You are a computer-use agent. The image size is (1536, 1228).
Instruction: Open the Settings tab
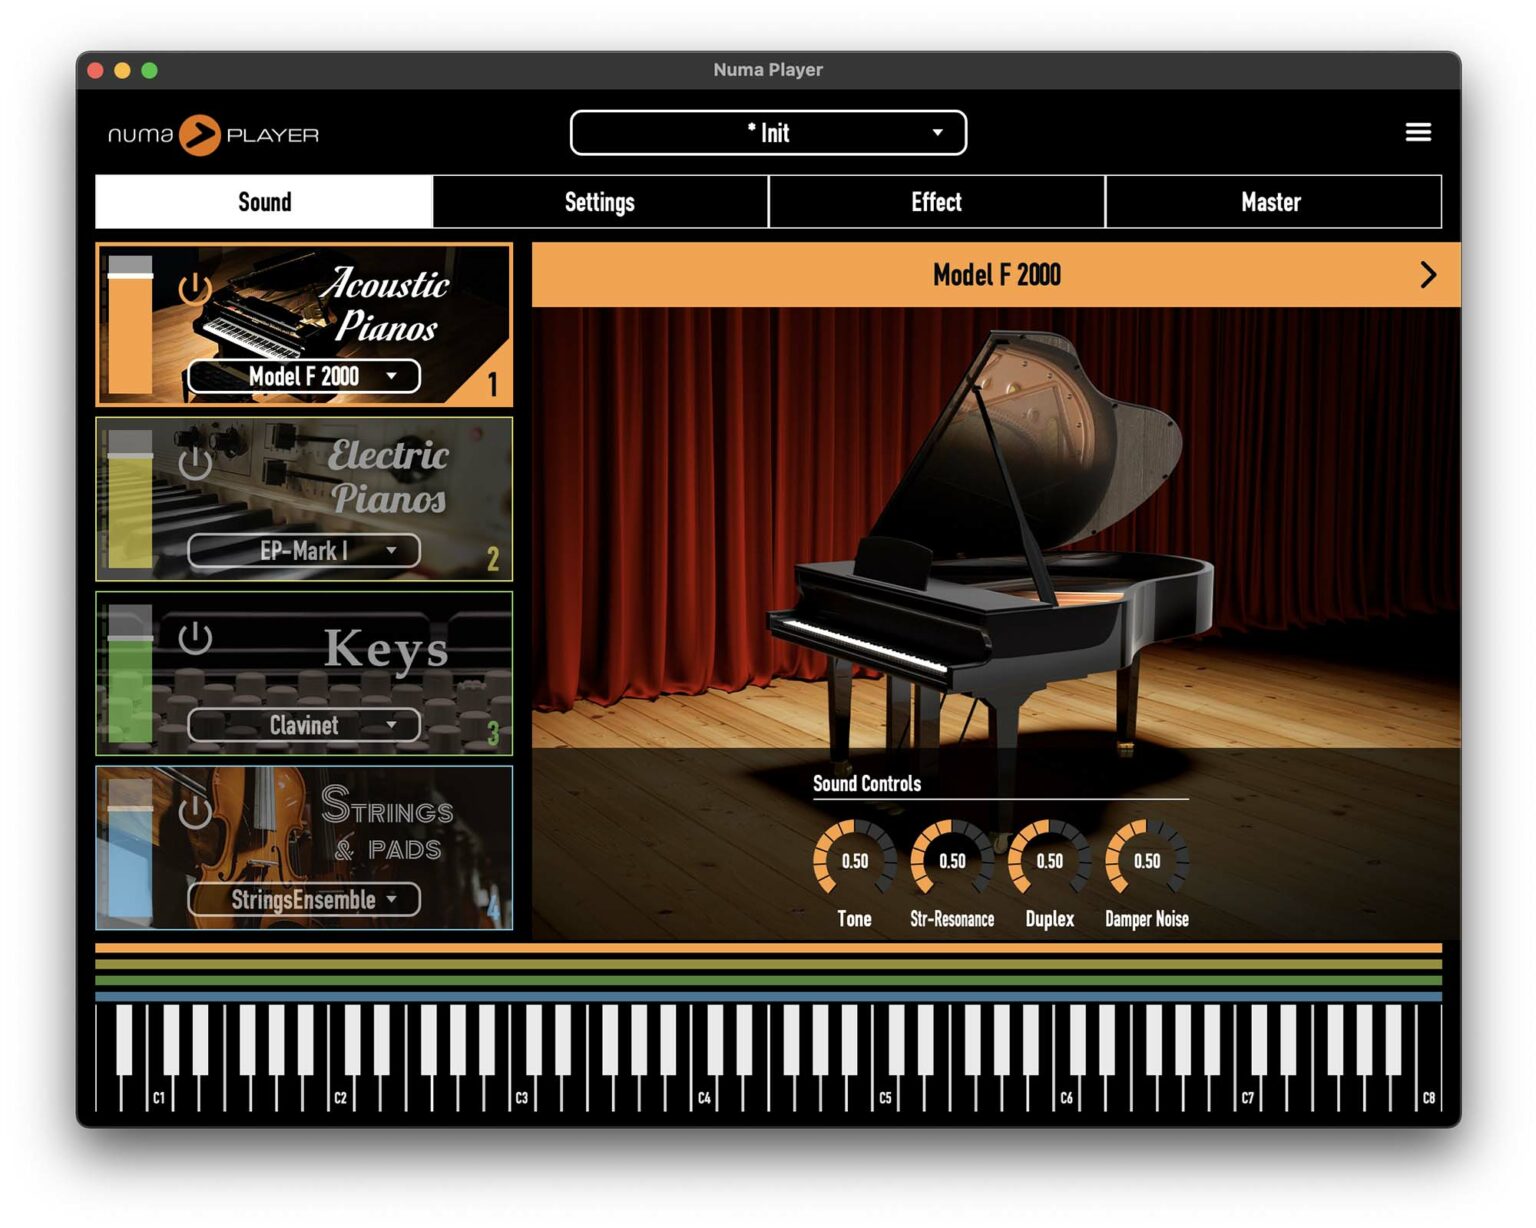600,202
